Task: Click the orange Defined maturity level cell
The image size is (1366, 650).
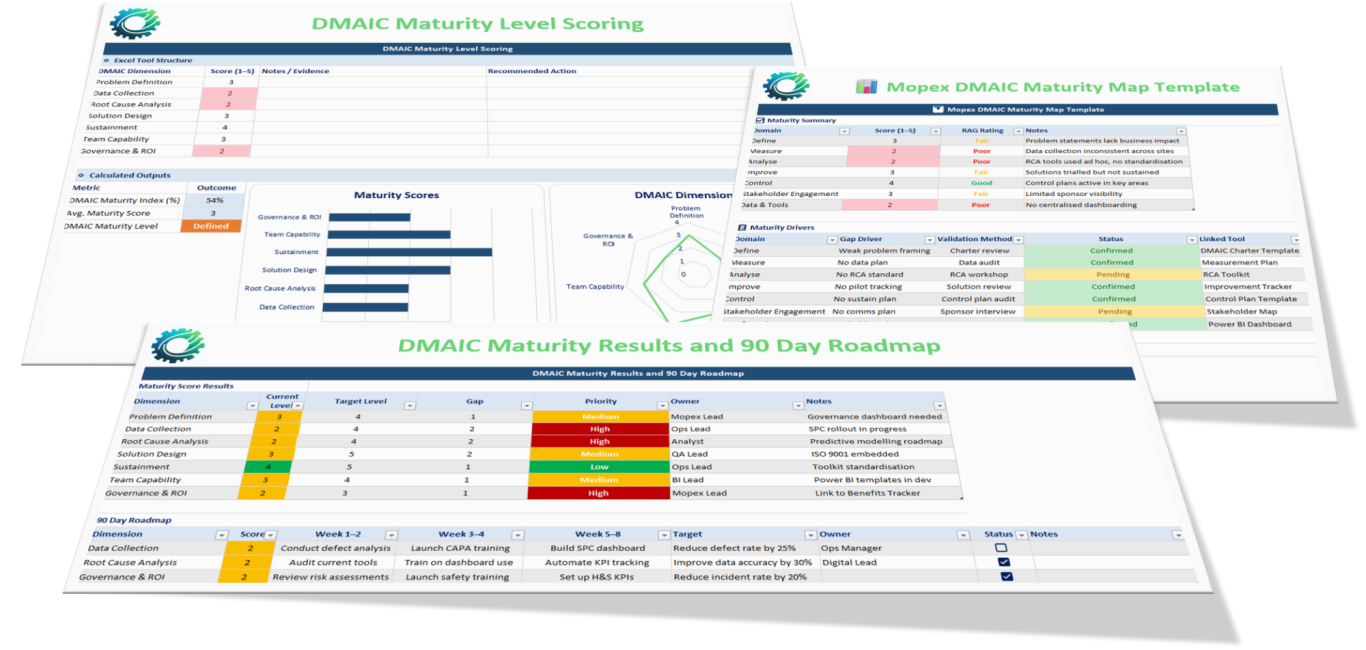Action: (x=211, y=226)
